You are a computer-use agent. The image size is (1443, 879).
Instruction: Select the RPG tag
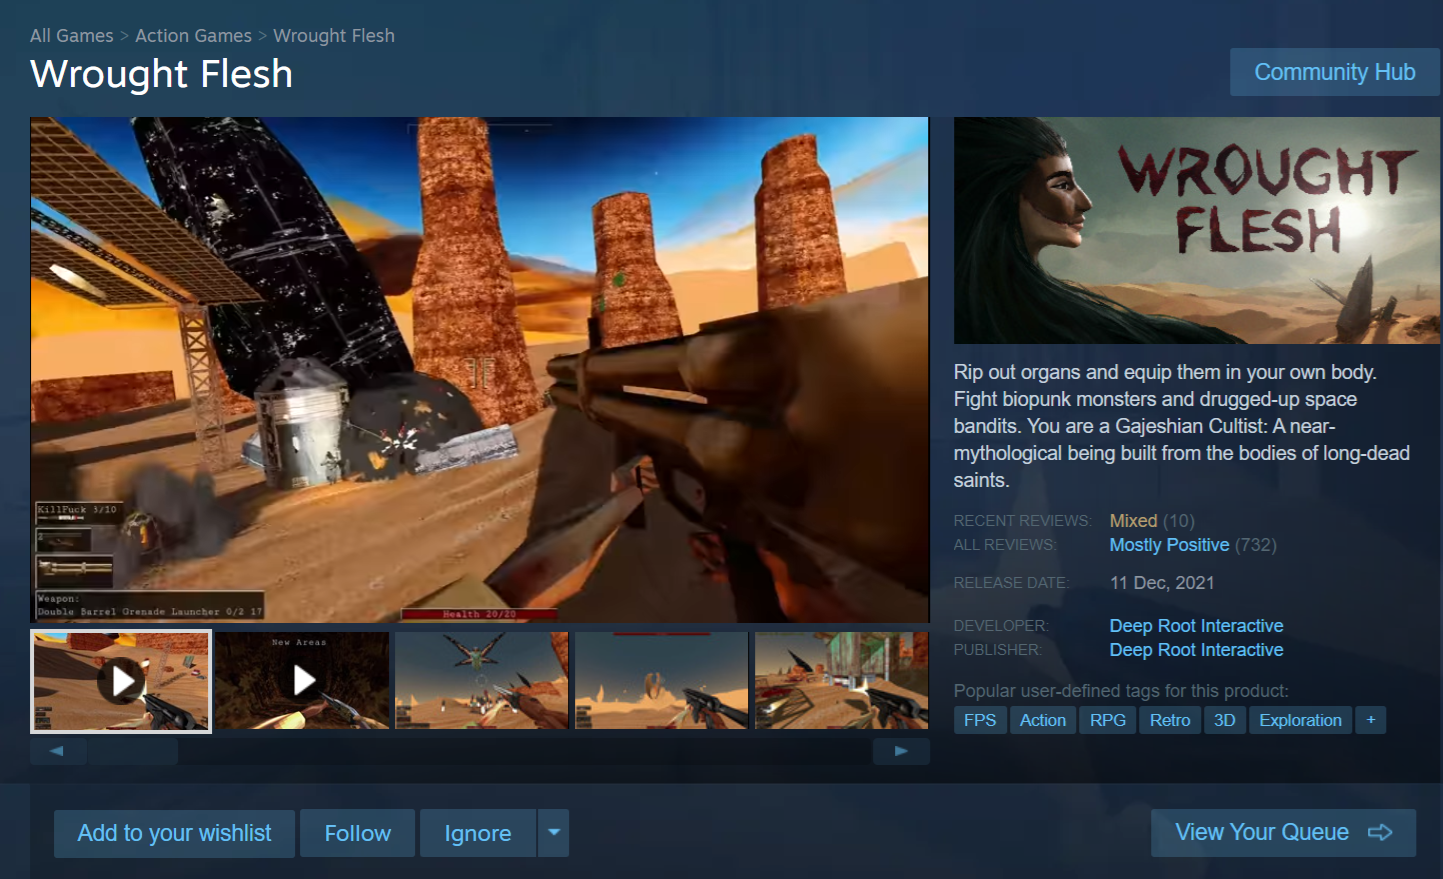pos(1108,720)
